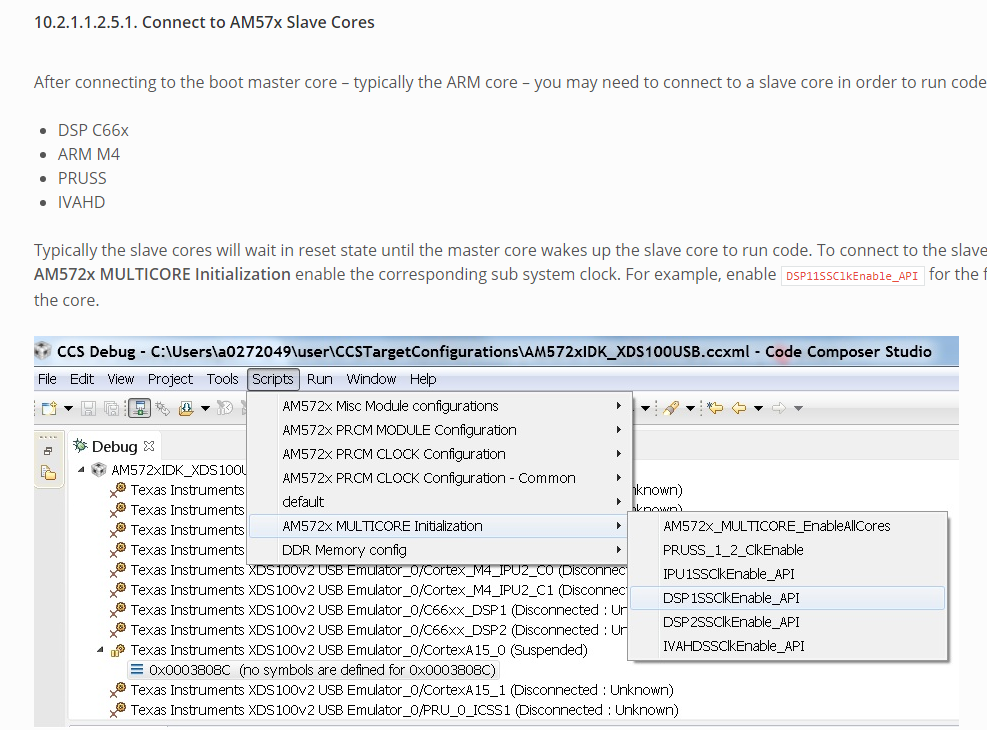This screenshot has height=730, width=987.
Task: Click the Code Composer Studio title icon
Action: point(42,351)
